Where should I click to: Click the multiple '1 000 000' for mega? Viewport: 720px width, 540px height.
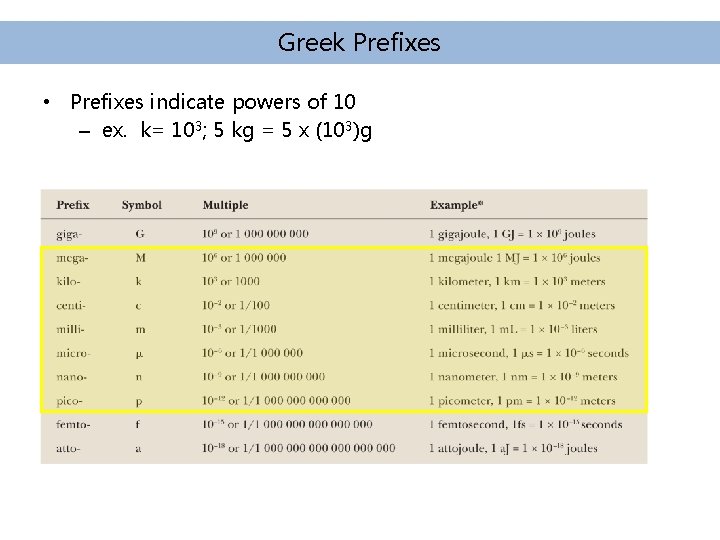[x=261, y=258]
